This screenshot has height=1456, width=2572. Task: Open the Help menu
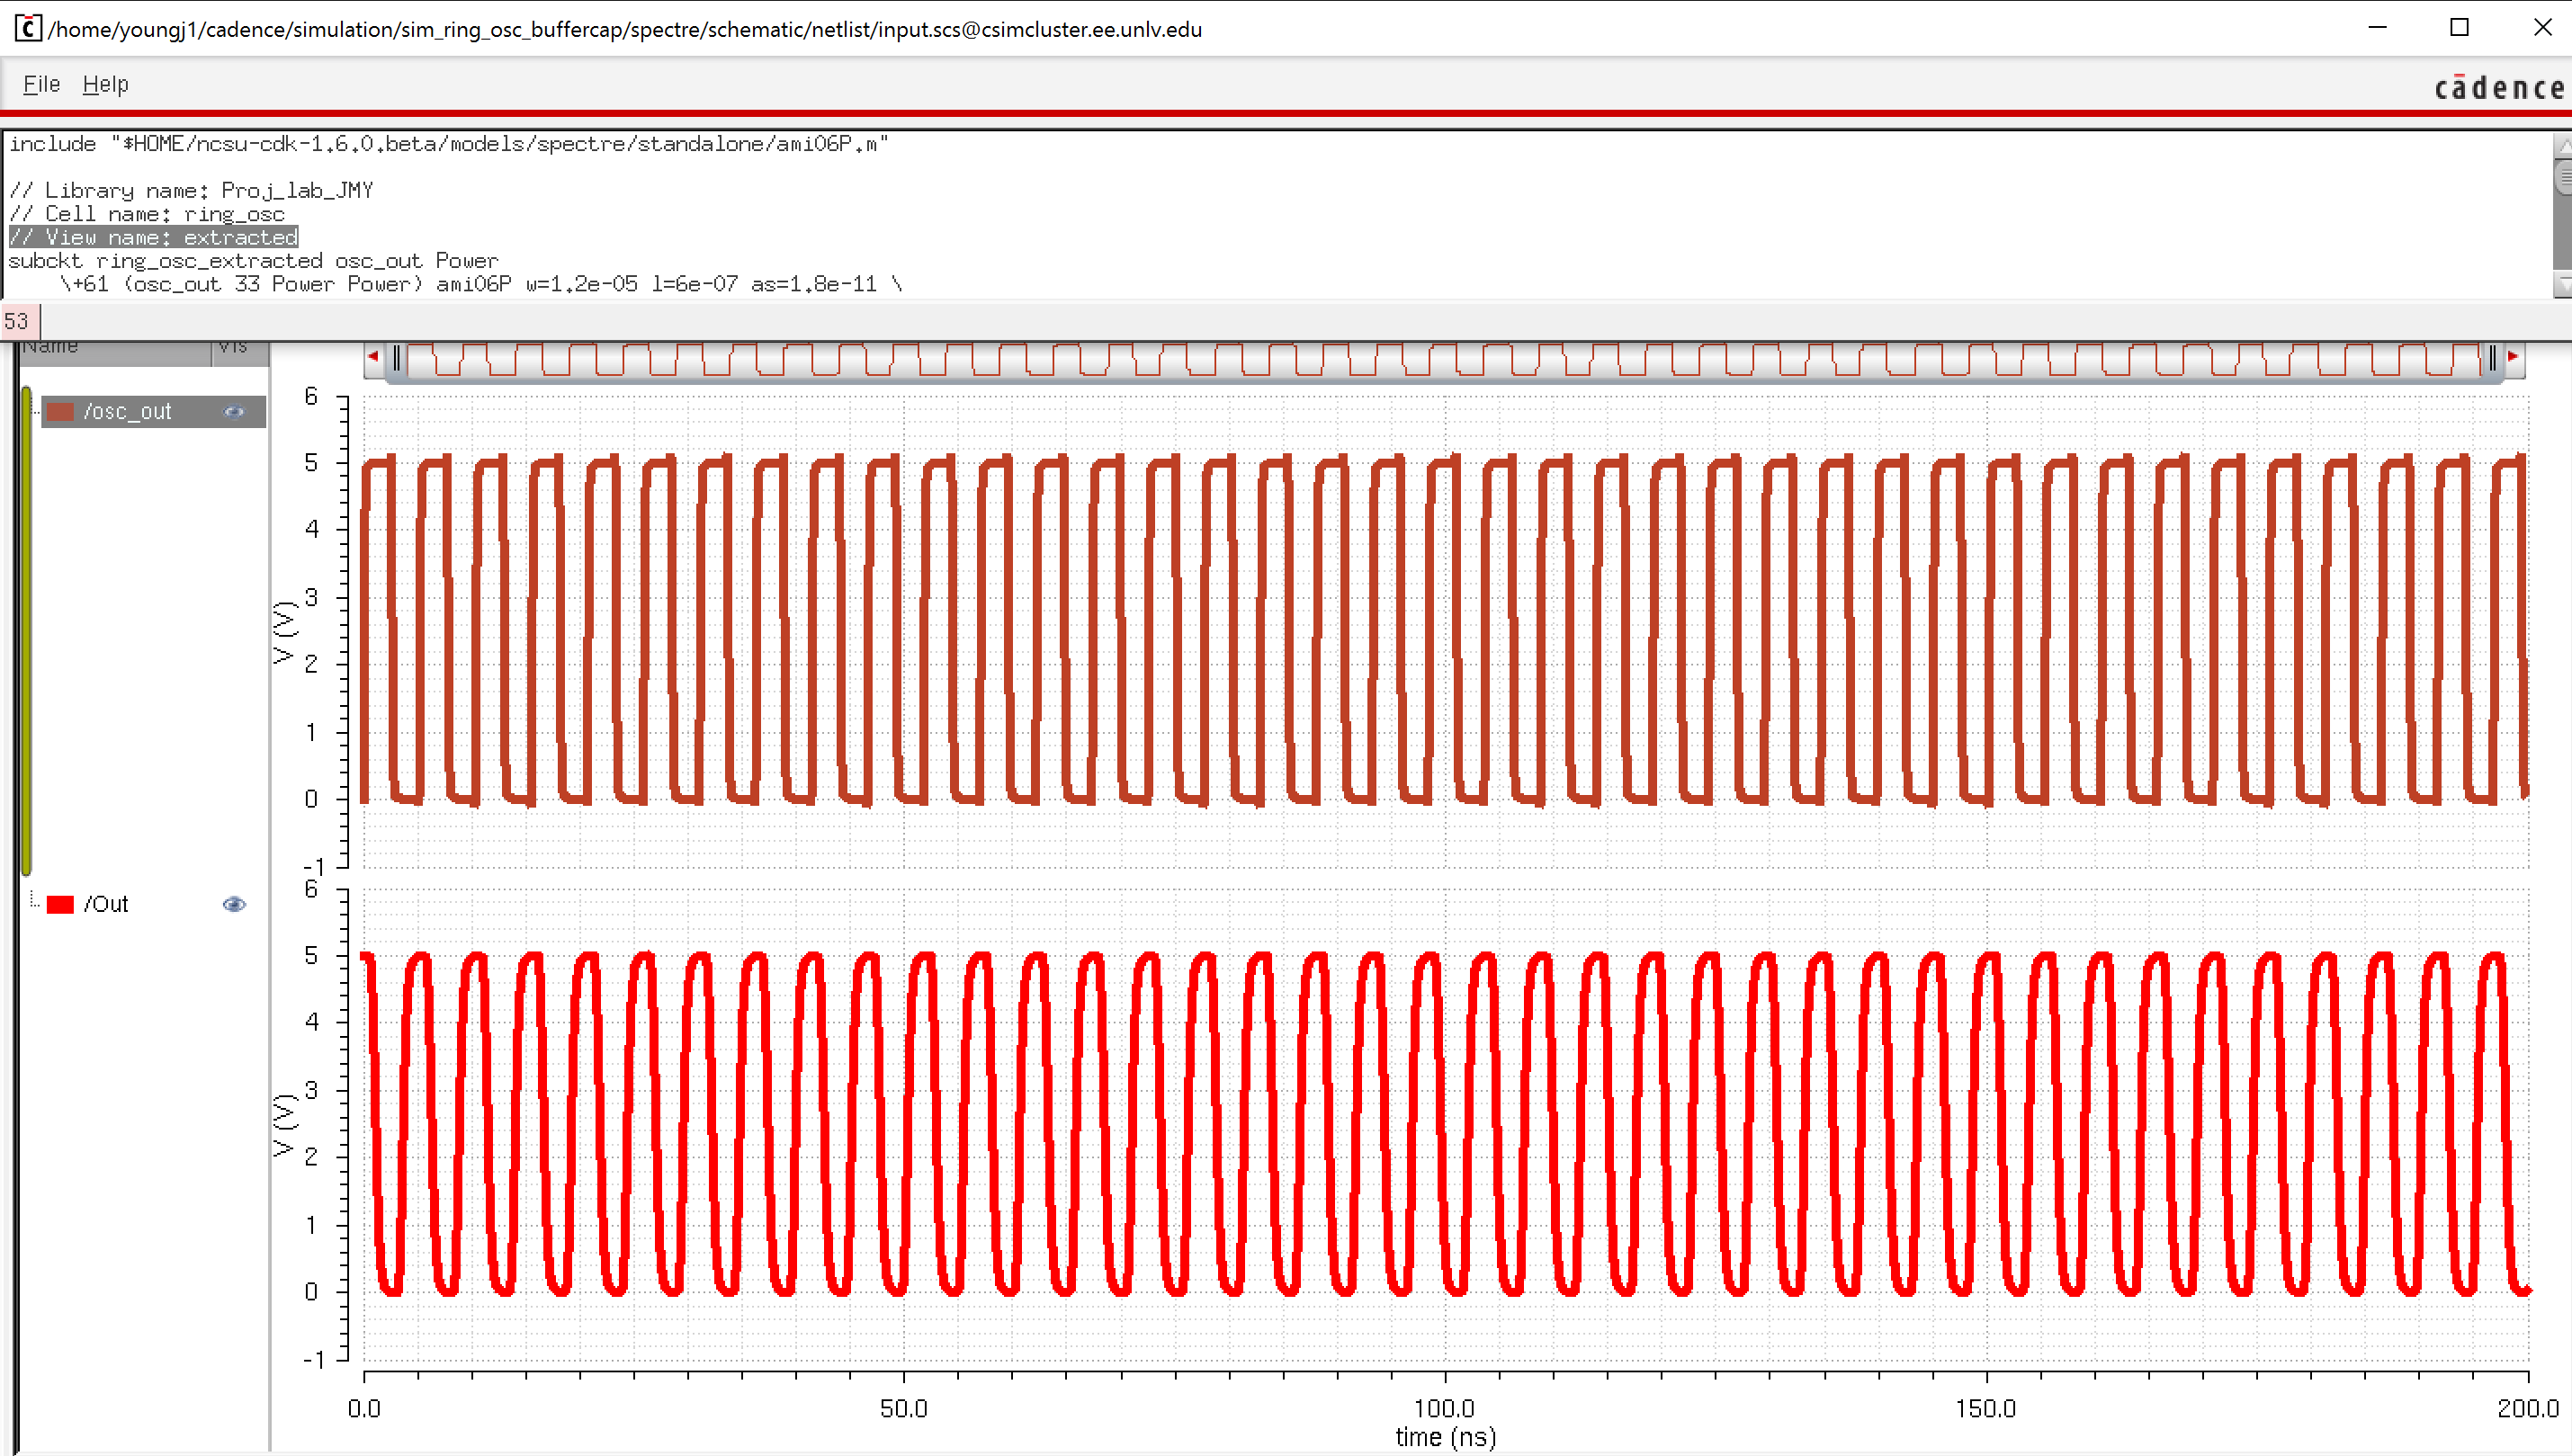(105, 84)
